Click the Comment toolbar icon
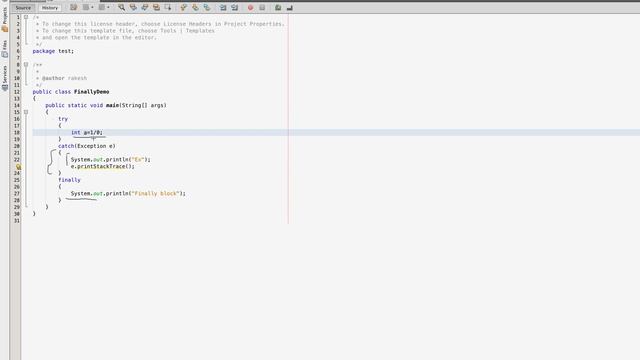640x360 pixels. click(x=278, y=7)
